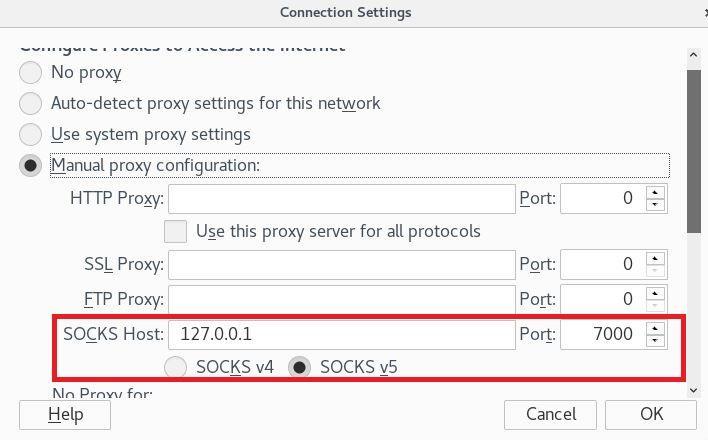
Task: Decrease the SOCKS port value
Action: pyautogui.click(x=655, y=340)
